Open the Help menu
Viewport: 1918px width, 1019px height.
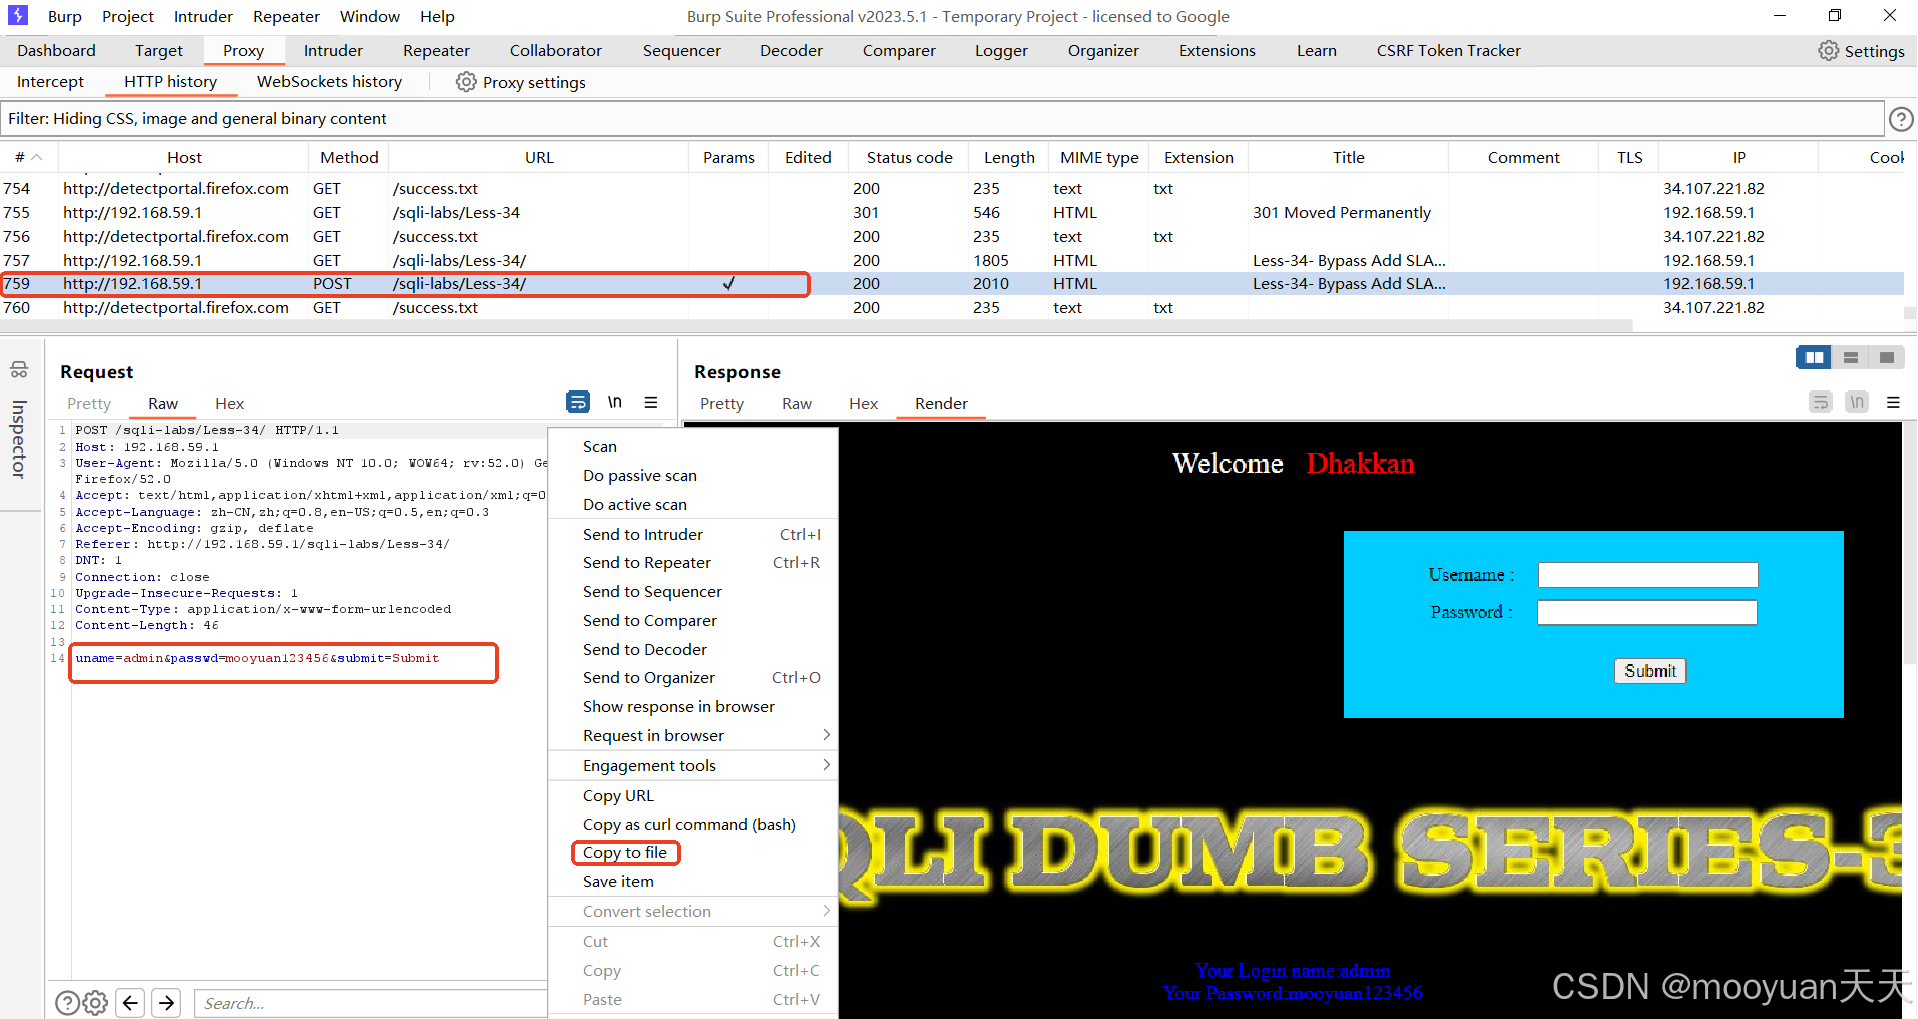point(437,16)
